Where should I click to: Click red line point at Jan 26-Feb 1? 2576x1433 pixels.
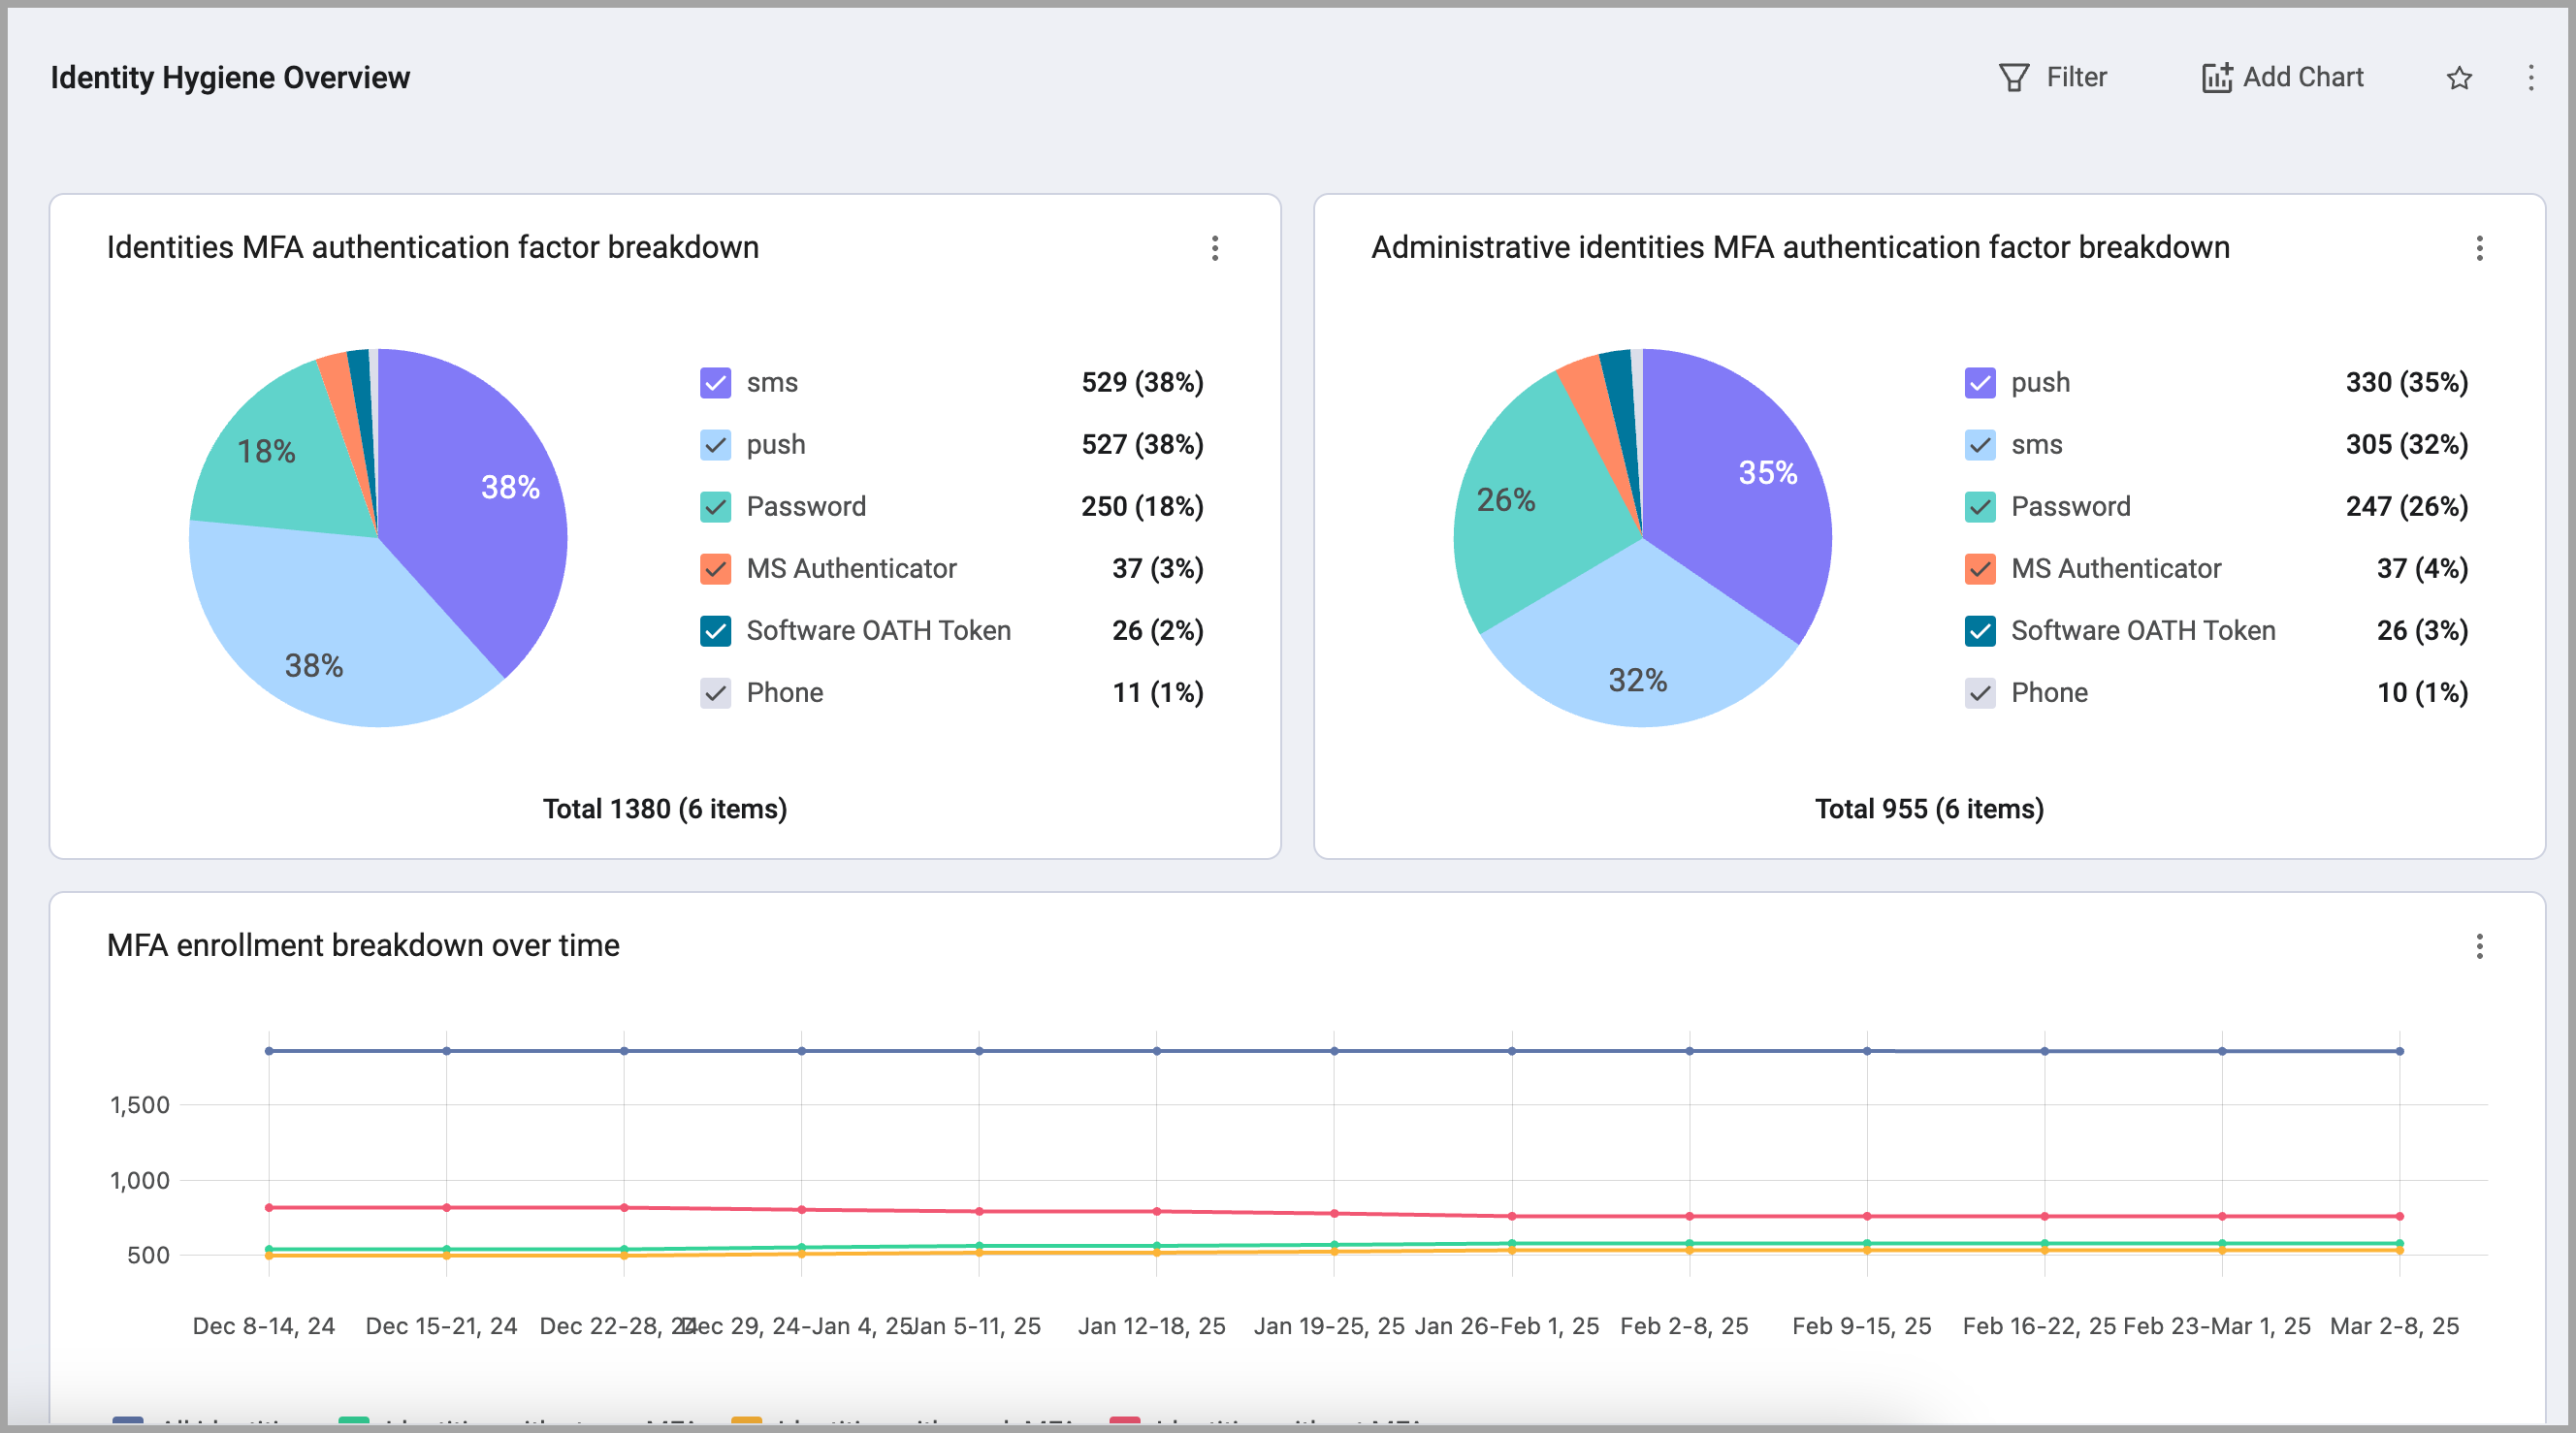(1511, 1216)
